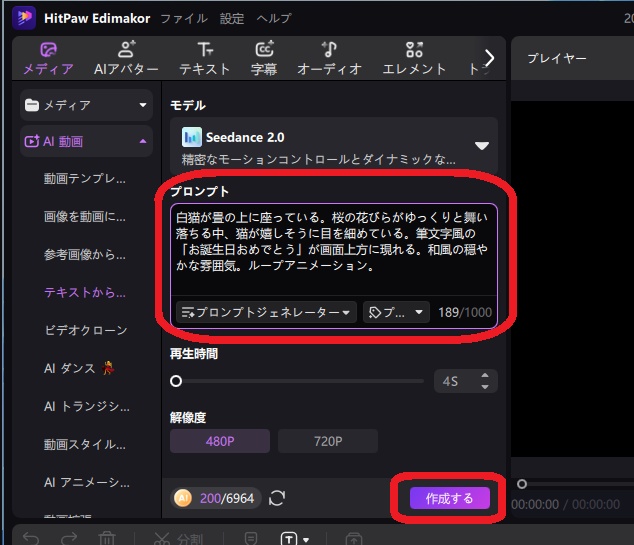Image resolution: width=634 pixels, height=545 pixels.
Task: Switch to the エレメント tab
Action: (414, 59)
